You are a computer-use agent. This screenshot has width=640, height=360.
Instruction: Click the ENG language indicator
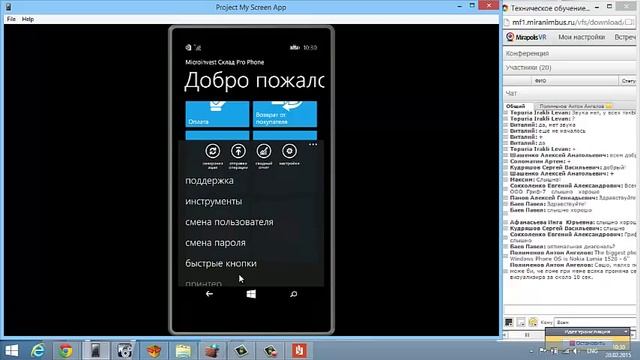592,351
